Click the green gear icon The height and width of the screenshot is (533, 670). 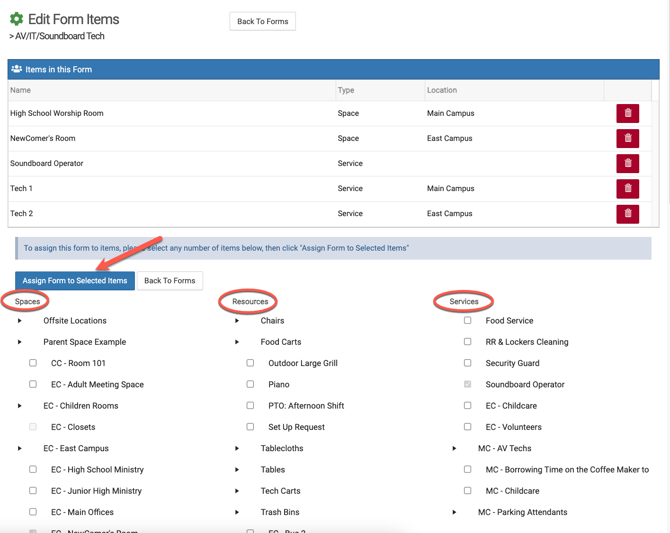click(x=16, y=19)
